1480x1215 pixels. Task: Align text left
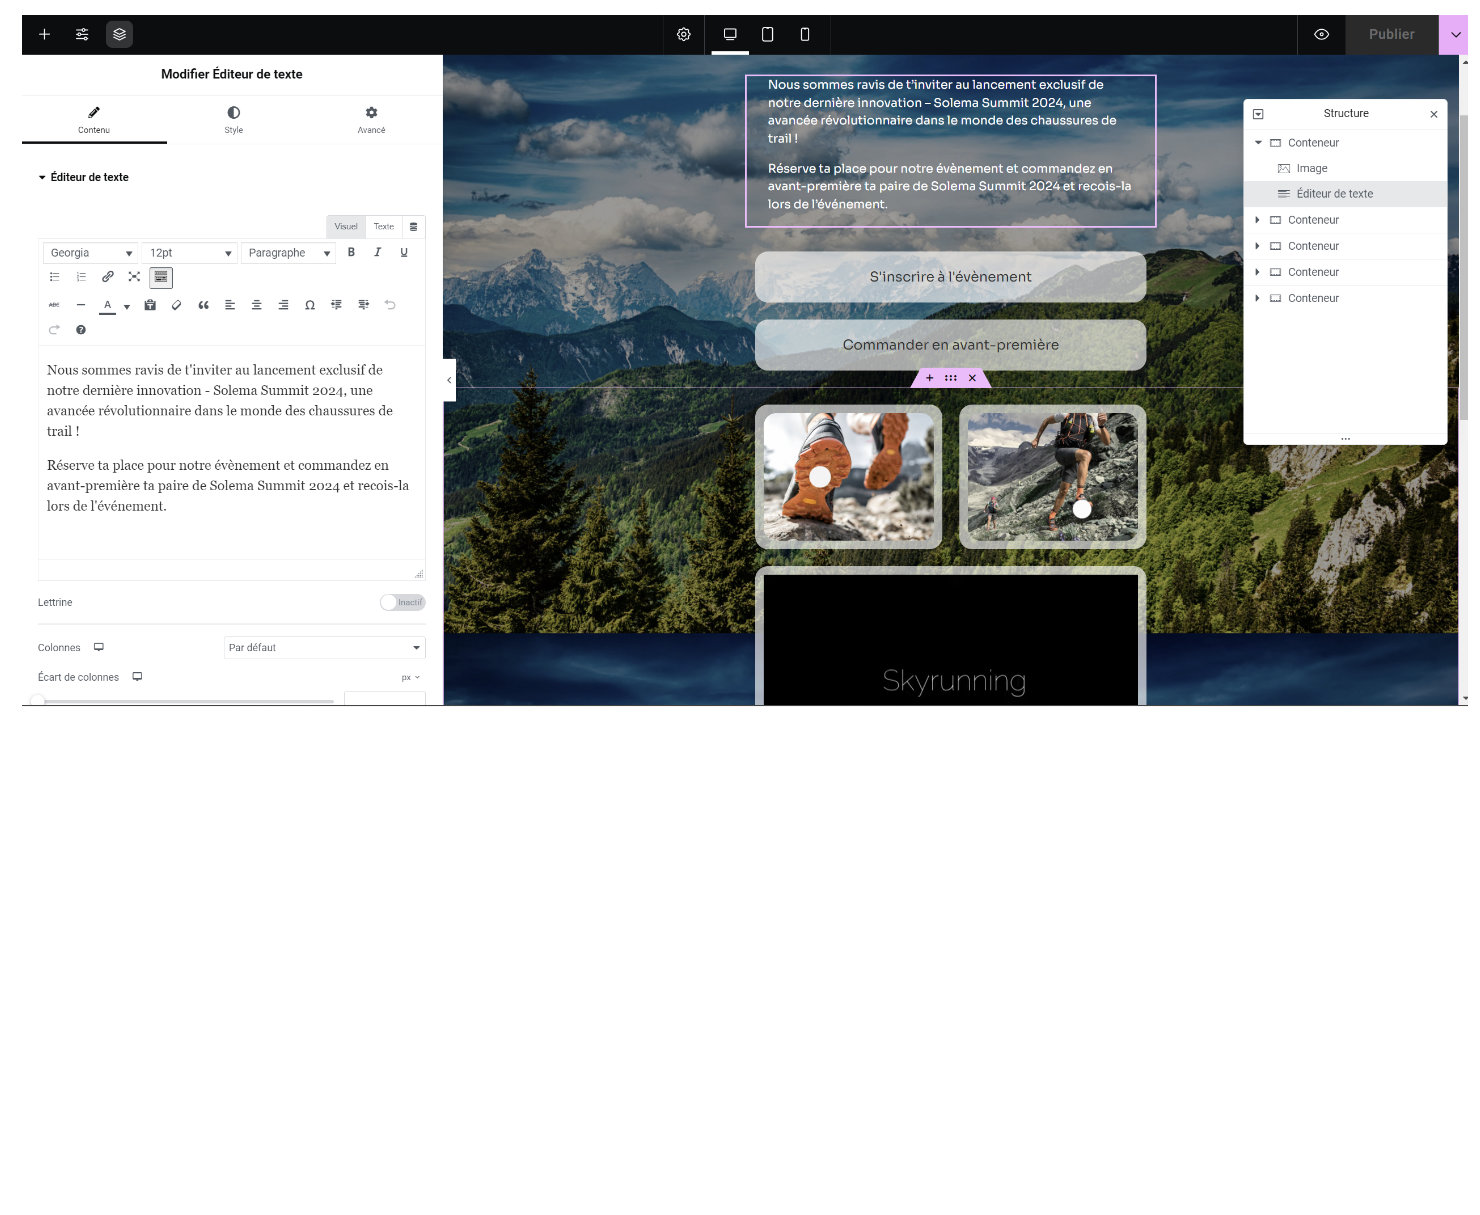[230, 305]
